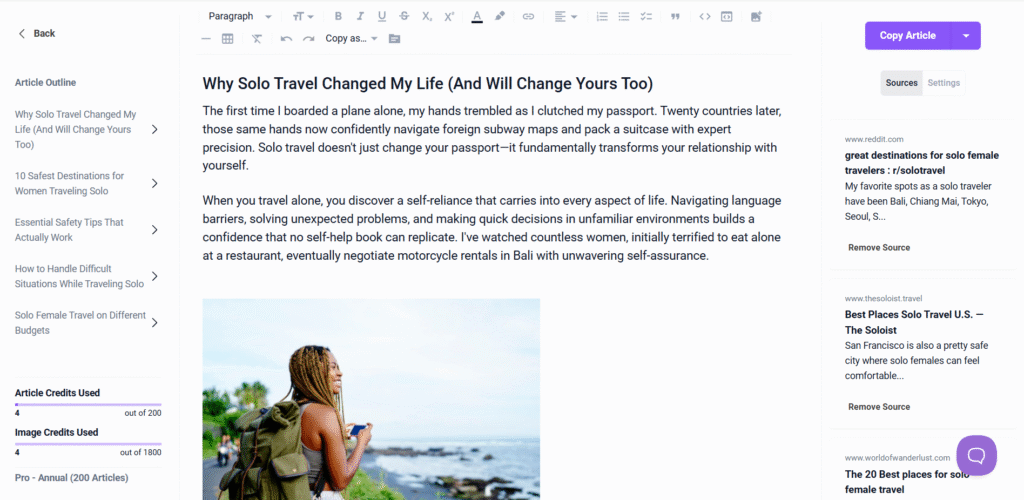This screenshot has height=500, width=1024.
Task: Open the Copy as dropdown
Action: pos(351,39)
